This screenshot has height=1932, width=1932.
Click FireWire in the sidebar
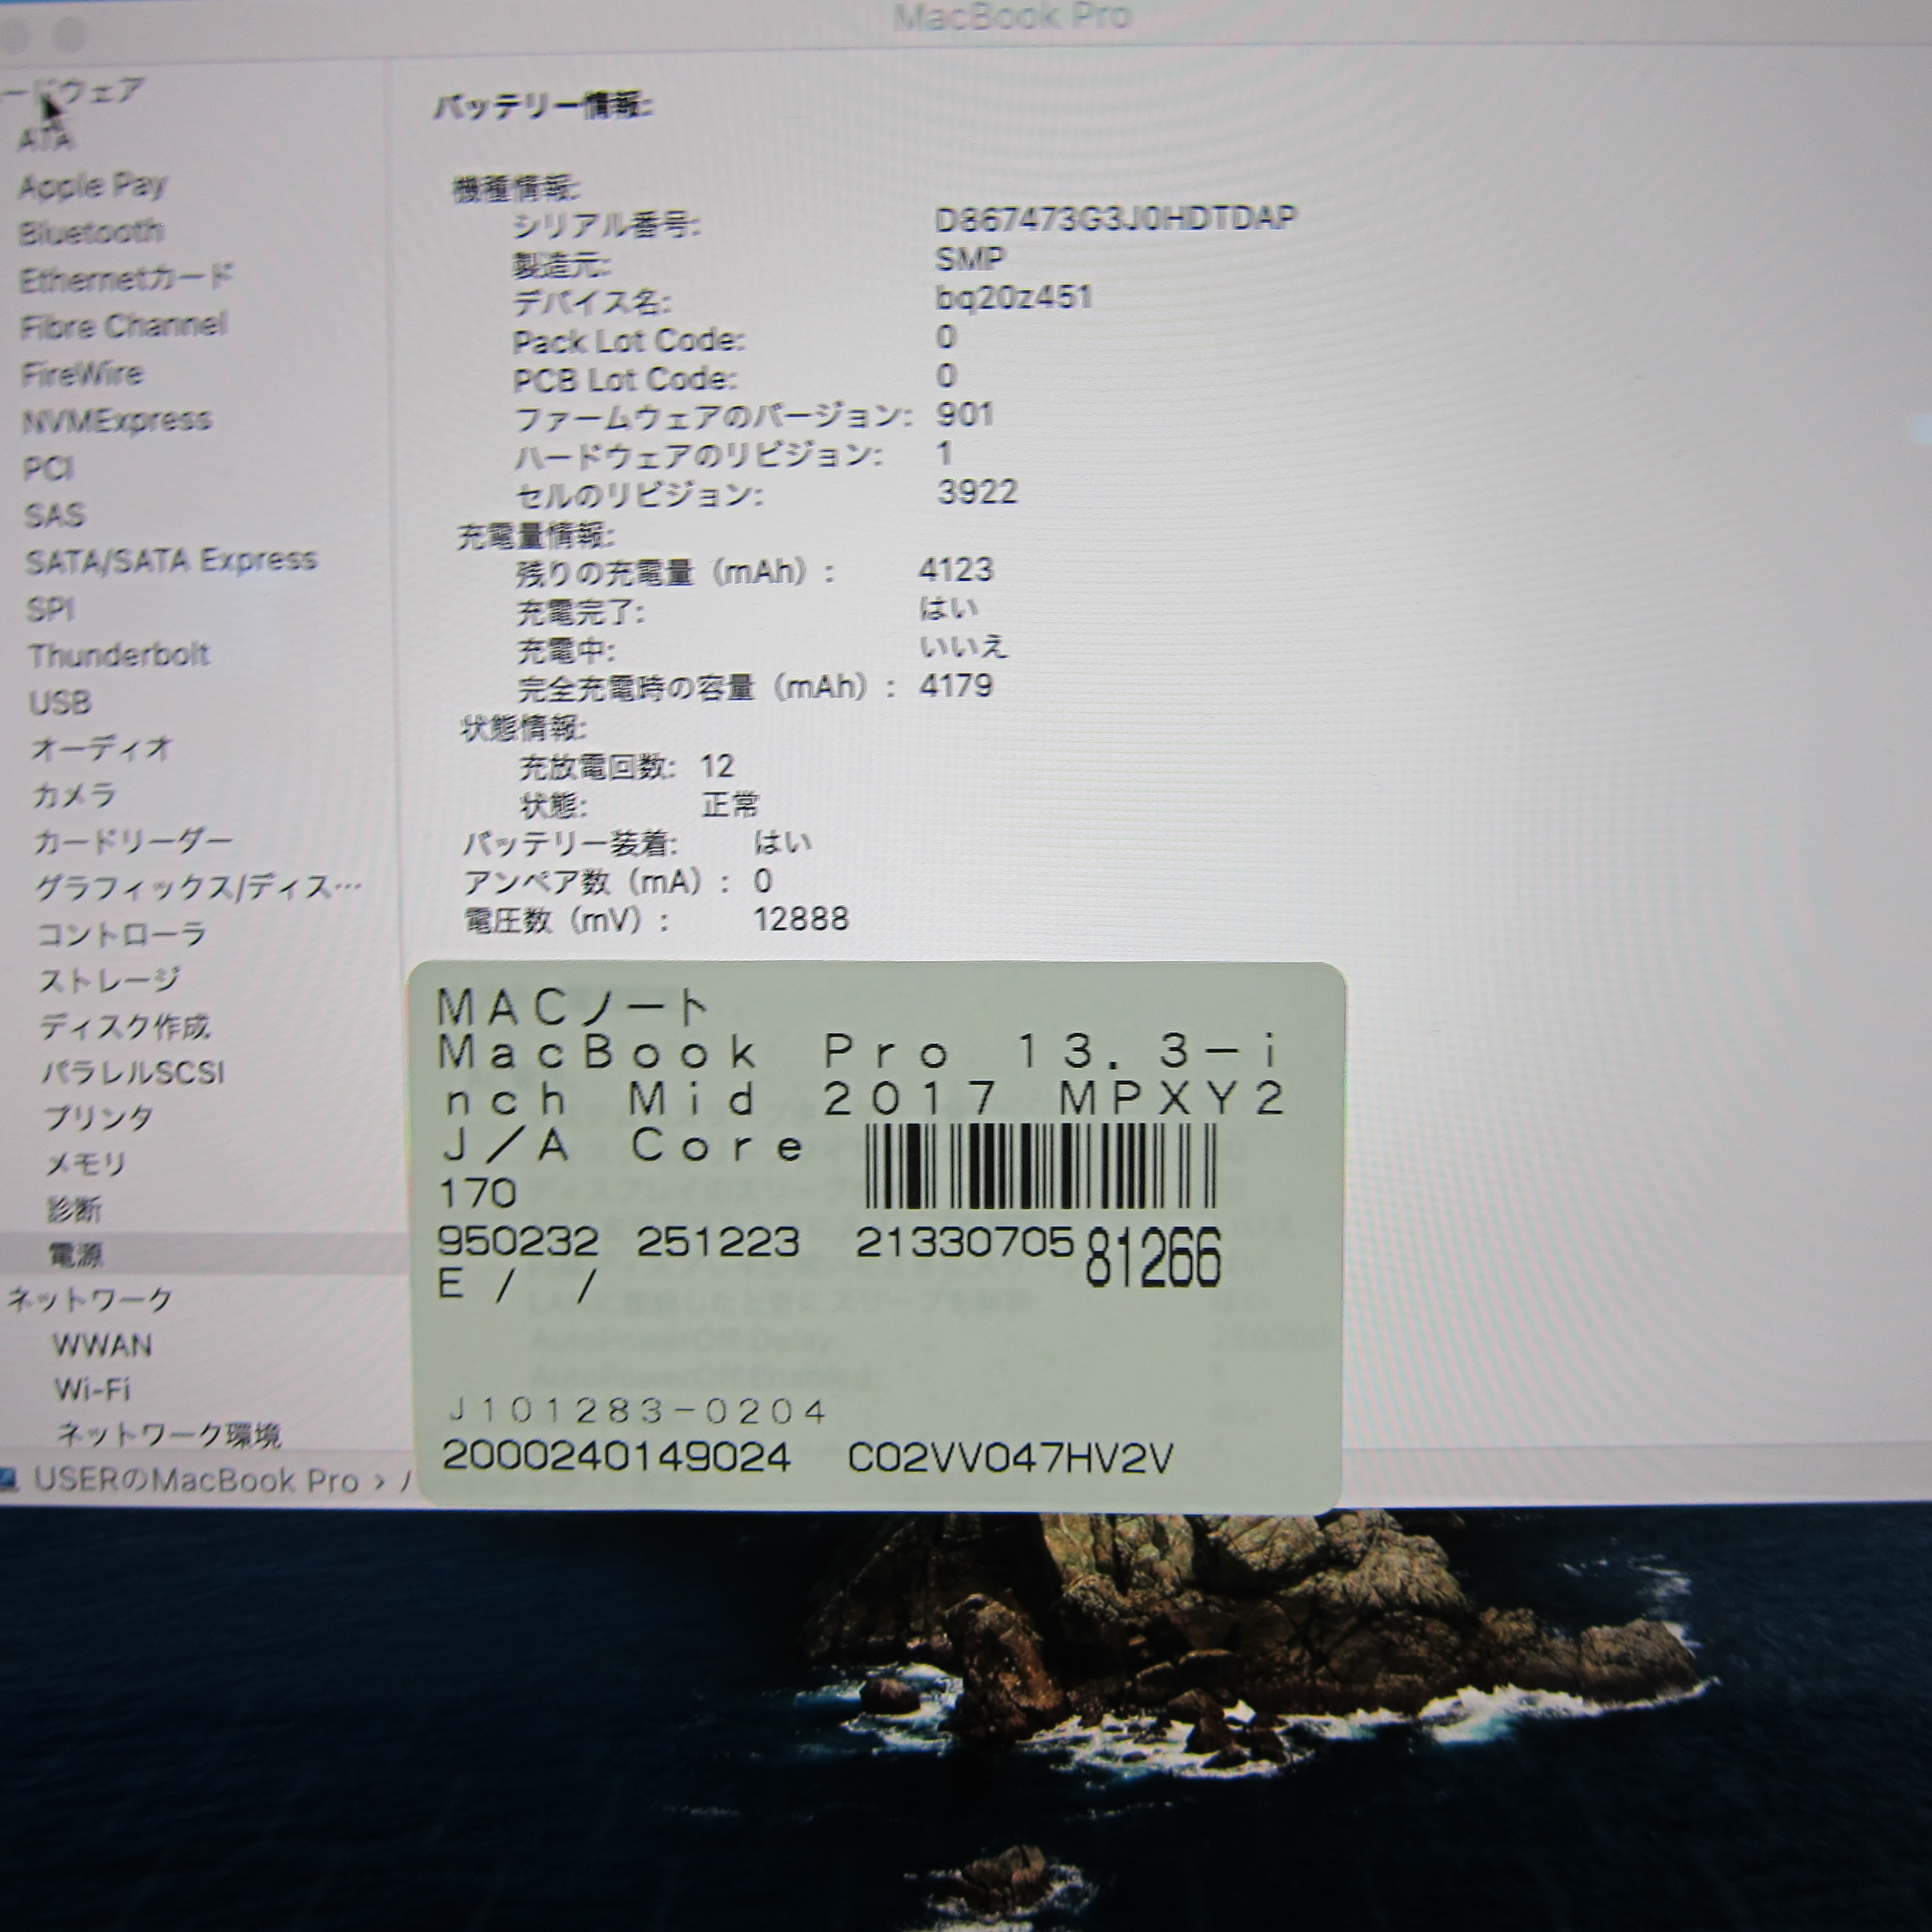point(83,374)
